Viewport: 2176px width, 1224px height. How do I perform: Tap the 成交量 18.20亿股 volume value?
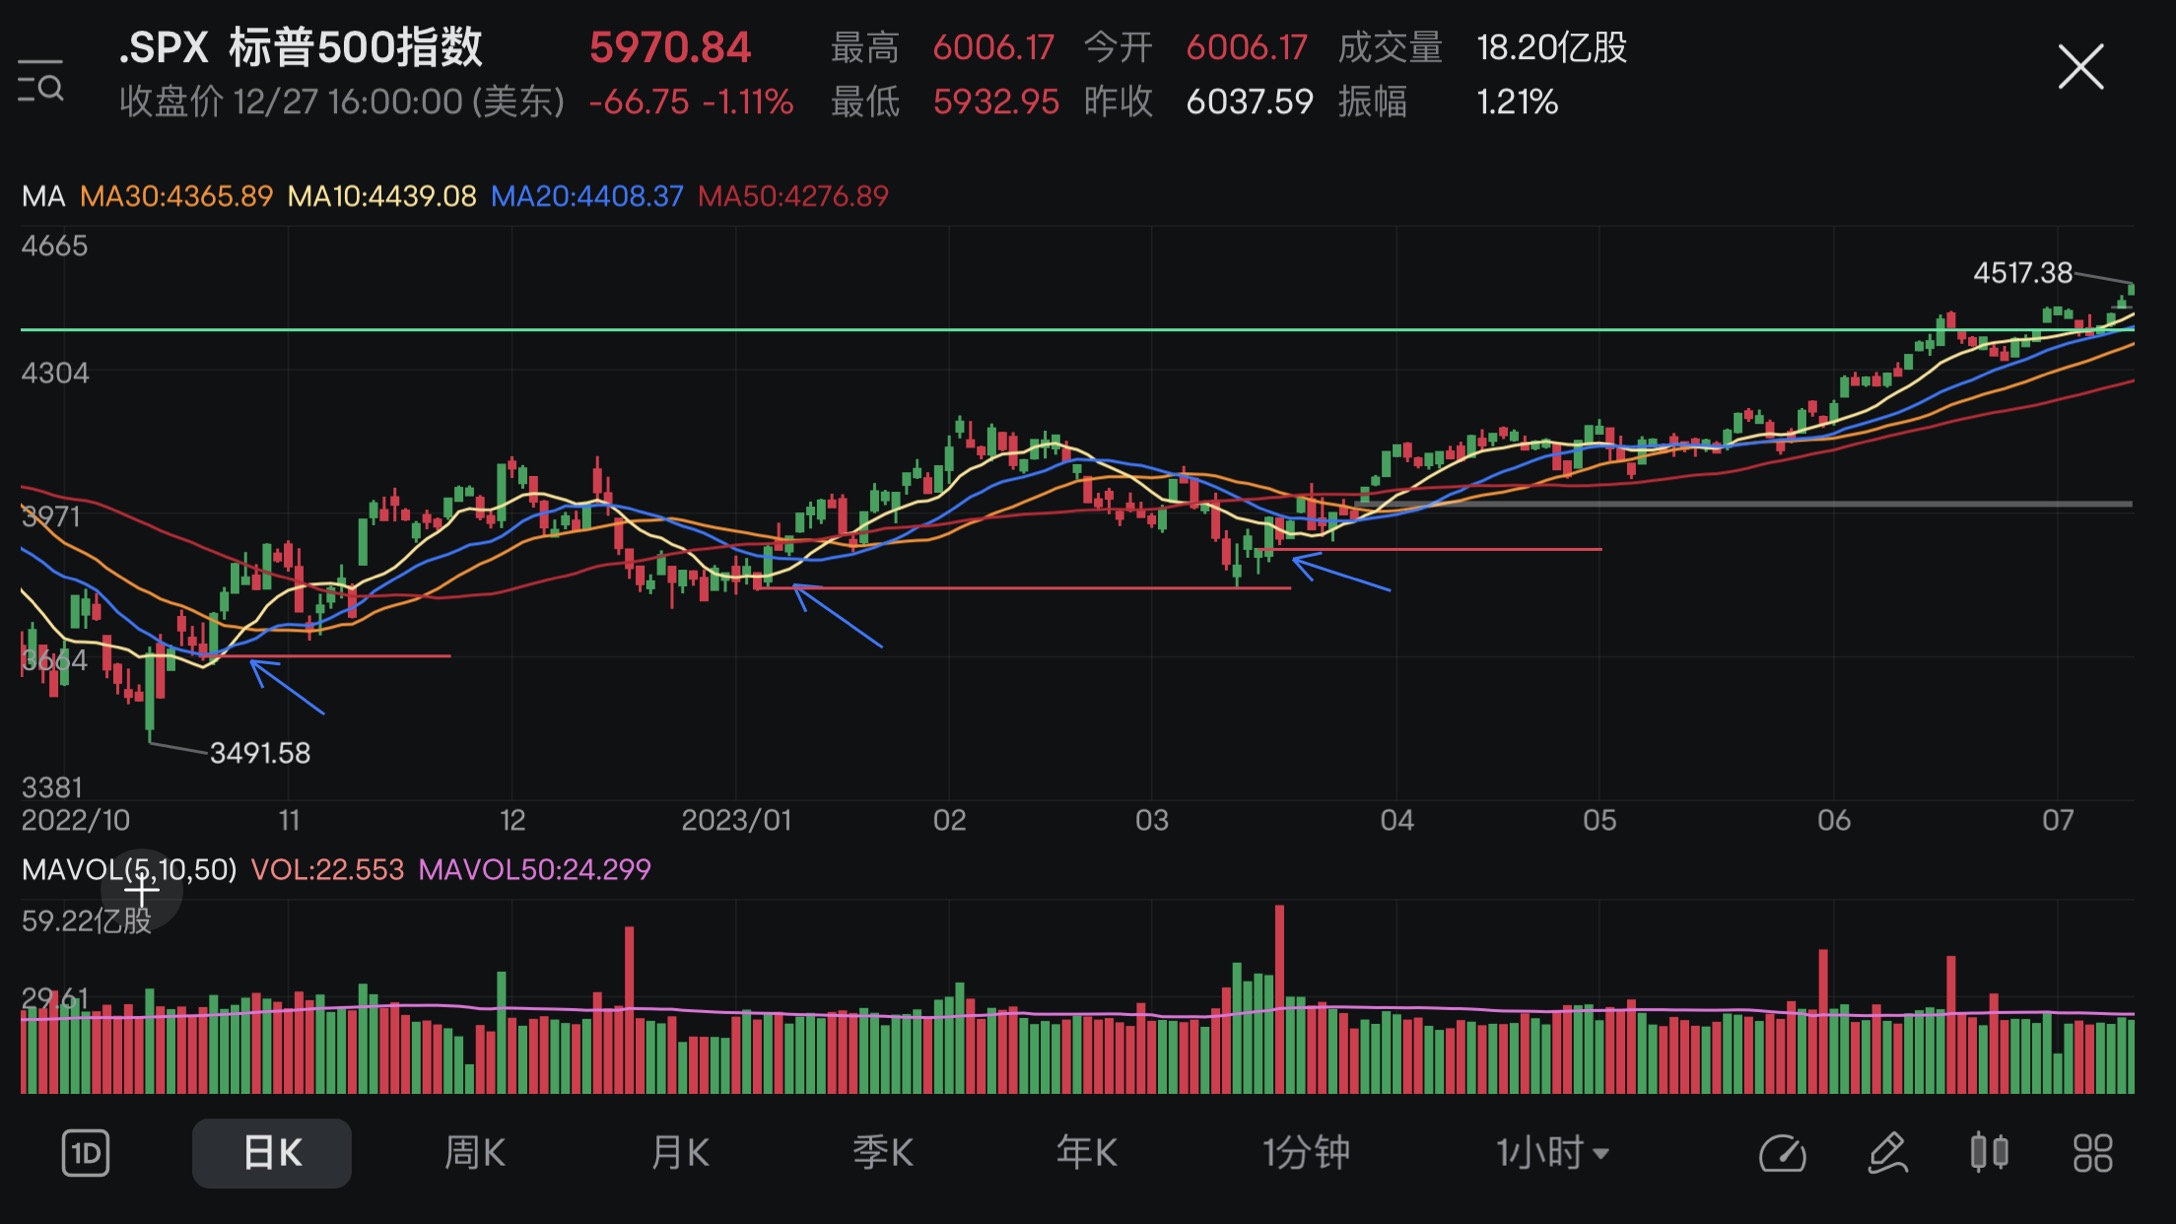coord(1482,47)
